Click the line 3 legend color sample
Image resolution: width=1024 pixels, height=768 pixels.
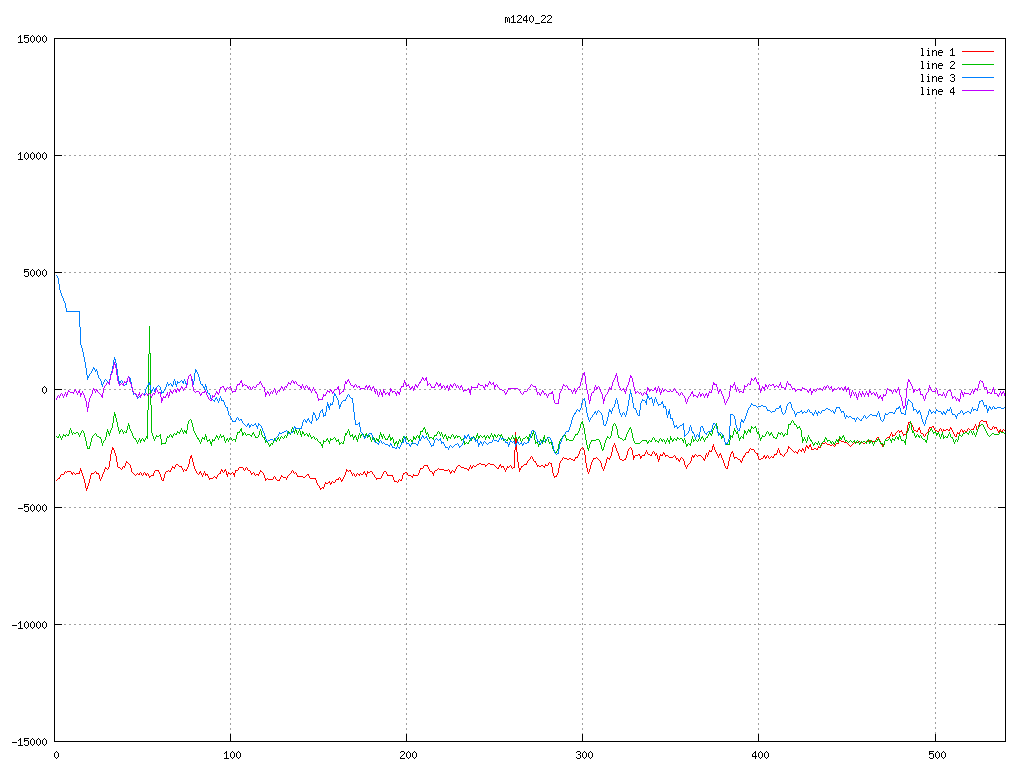[979, 78]
